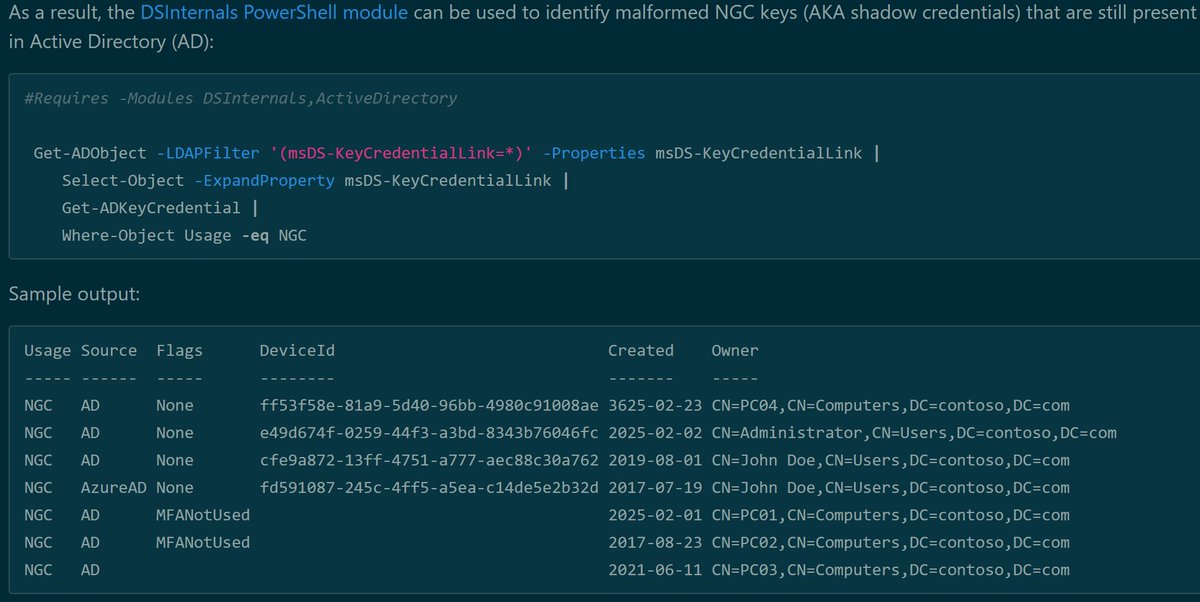Click the John Doe owner in the 2019-08-01 row
The width and height of the screenshot is (1200, 602).
[890, 461]
